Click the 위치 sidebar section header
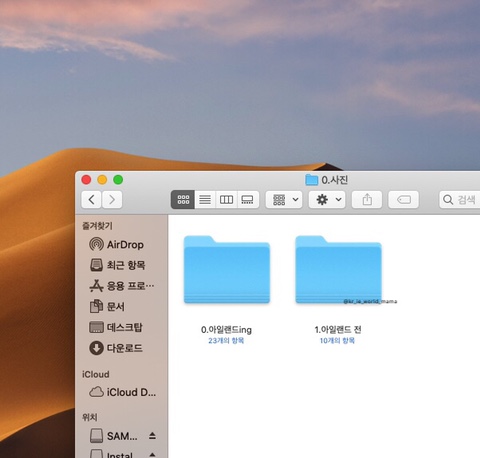Screen dimensions: 480x458 [90, 417]
